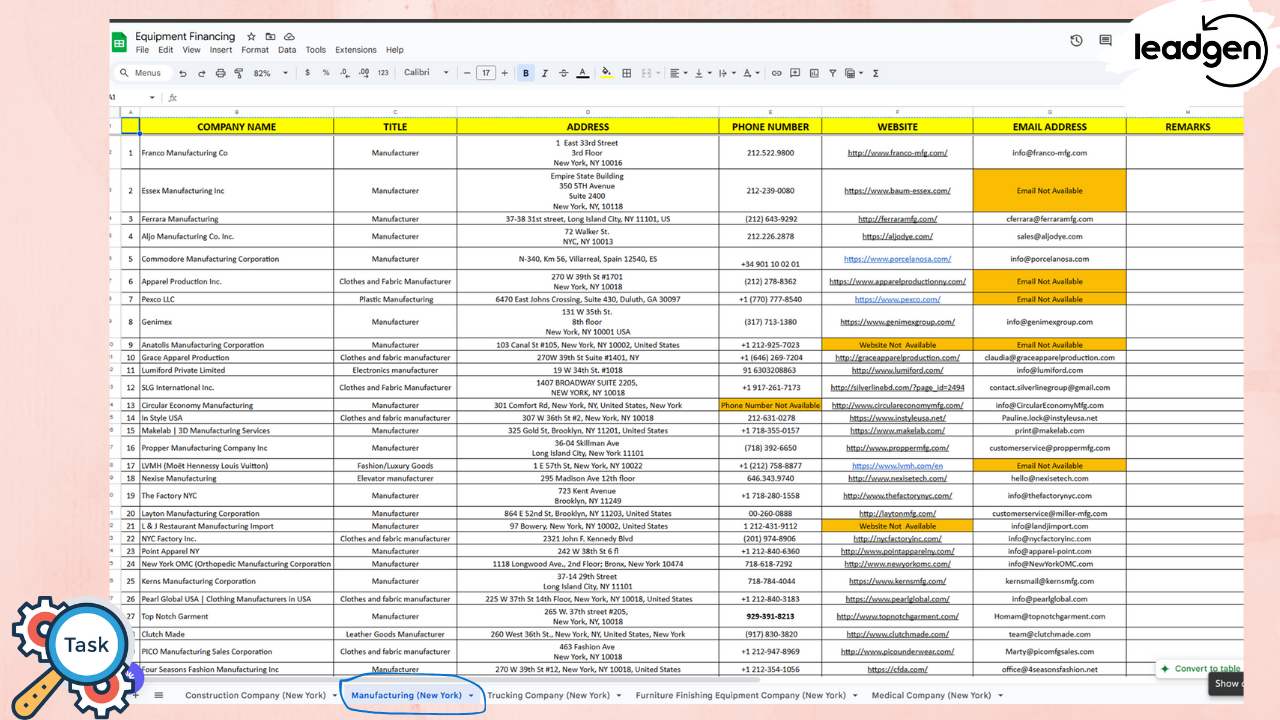Open Manufacturing (New York) tab options arrow

tap(470, 695)
